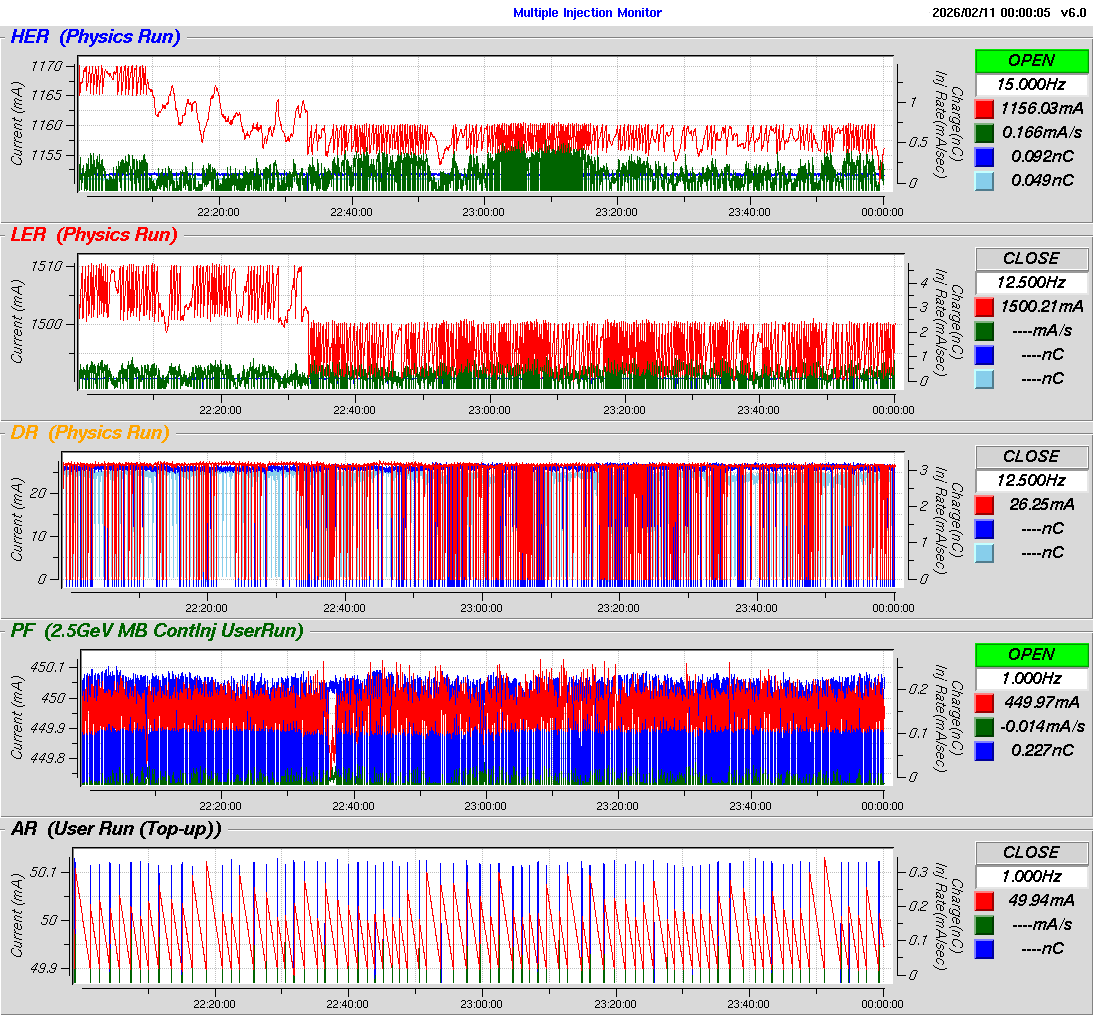1093x1015 pixels.
Task: Click the light blue swatch beside 0.049nC
Action: coord(984,181)
